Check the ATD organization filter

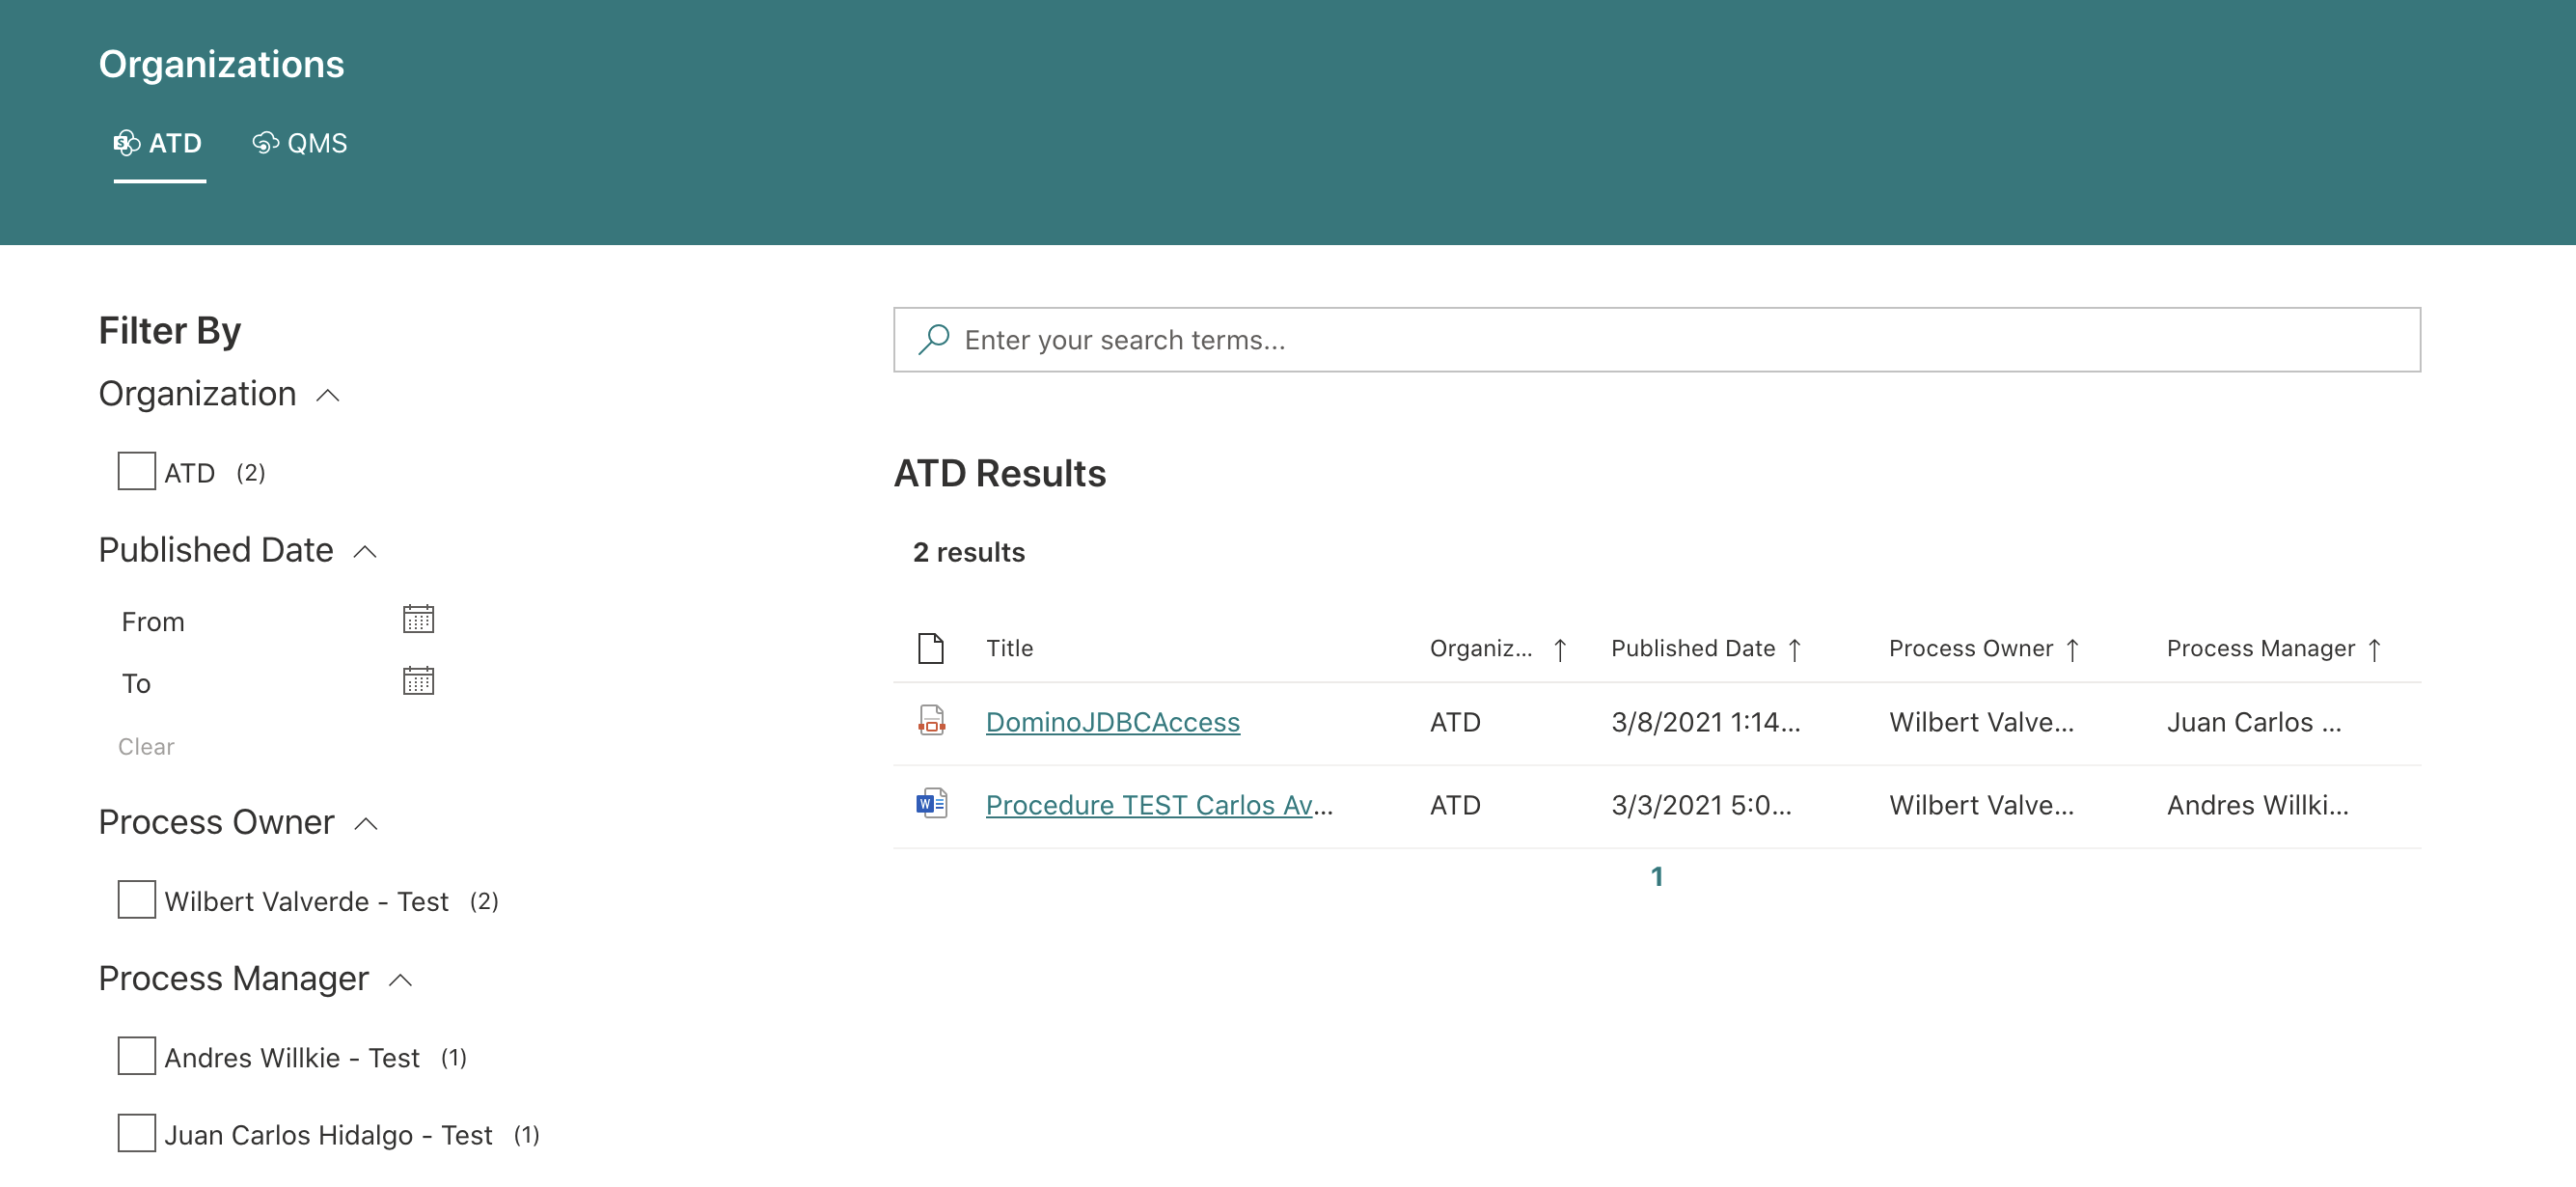[136, 471]
